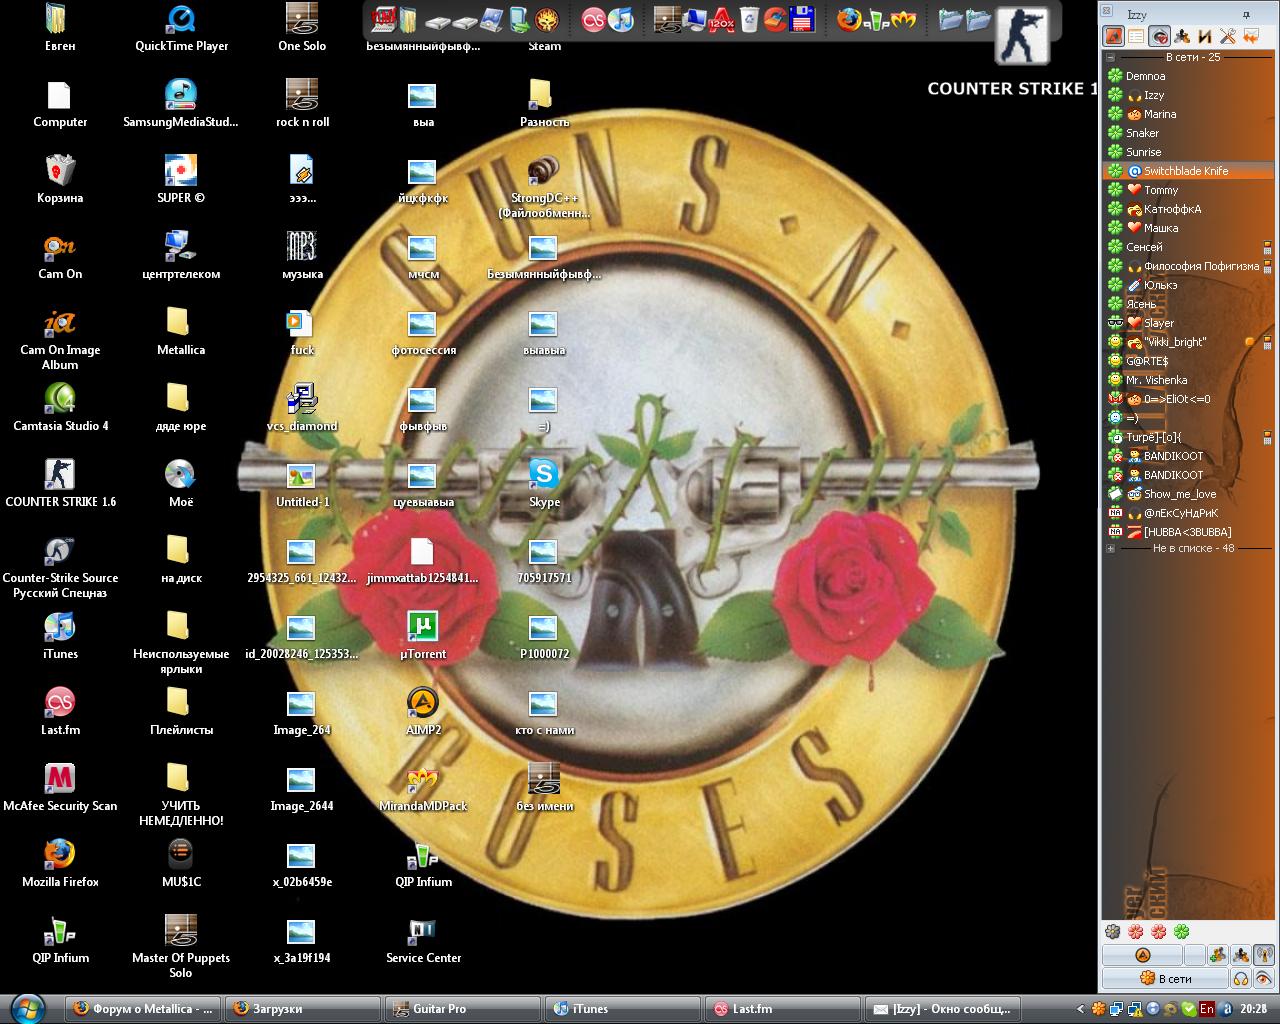Click the Recycle Bin icon in the top dock

(x=749, y=19)
